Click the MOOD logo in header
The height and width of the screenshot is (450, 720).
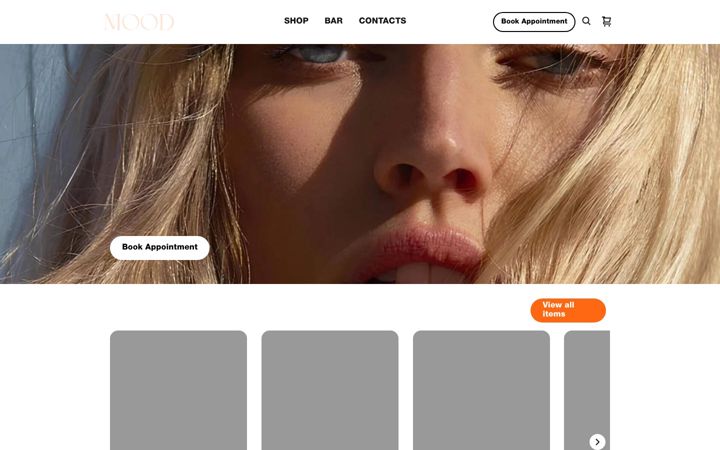coord(139,22)
